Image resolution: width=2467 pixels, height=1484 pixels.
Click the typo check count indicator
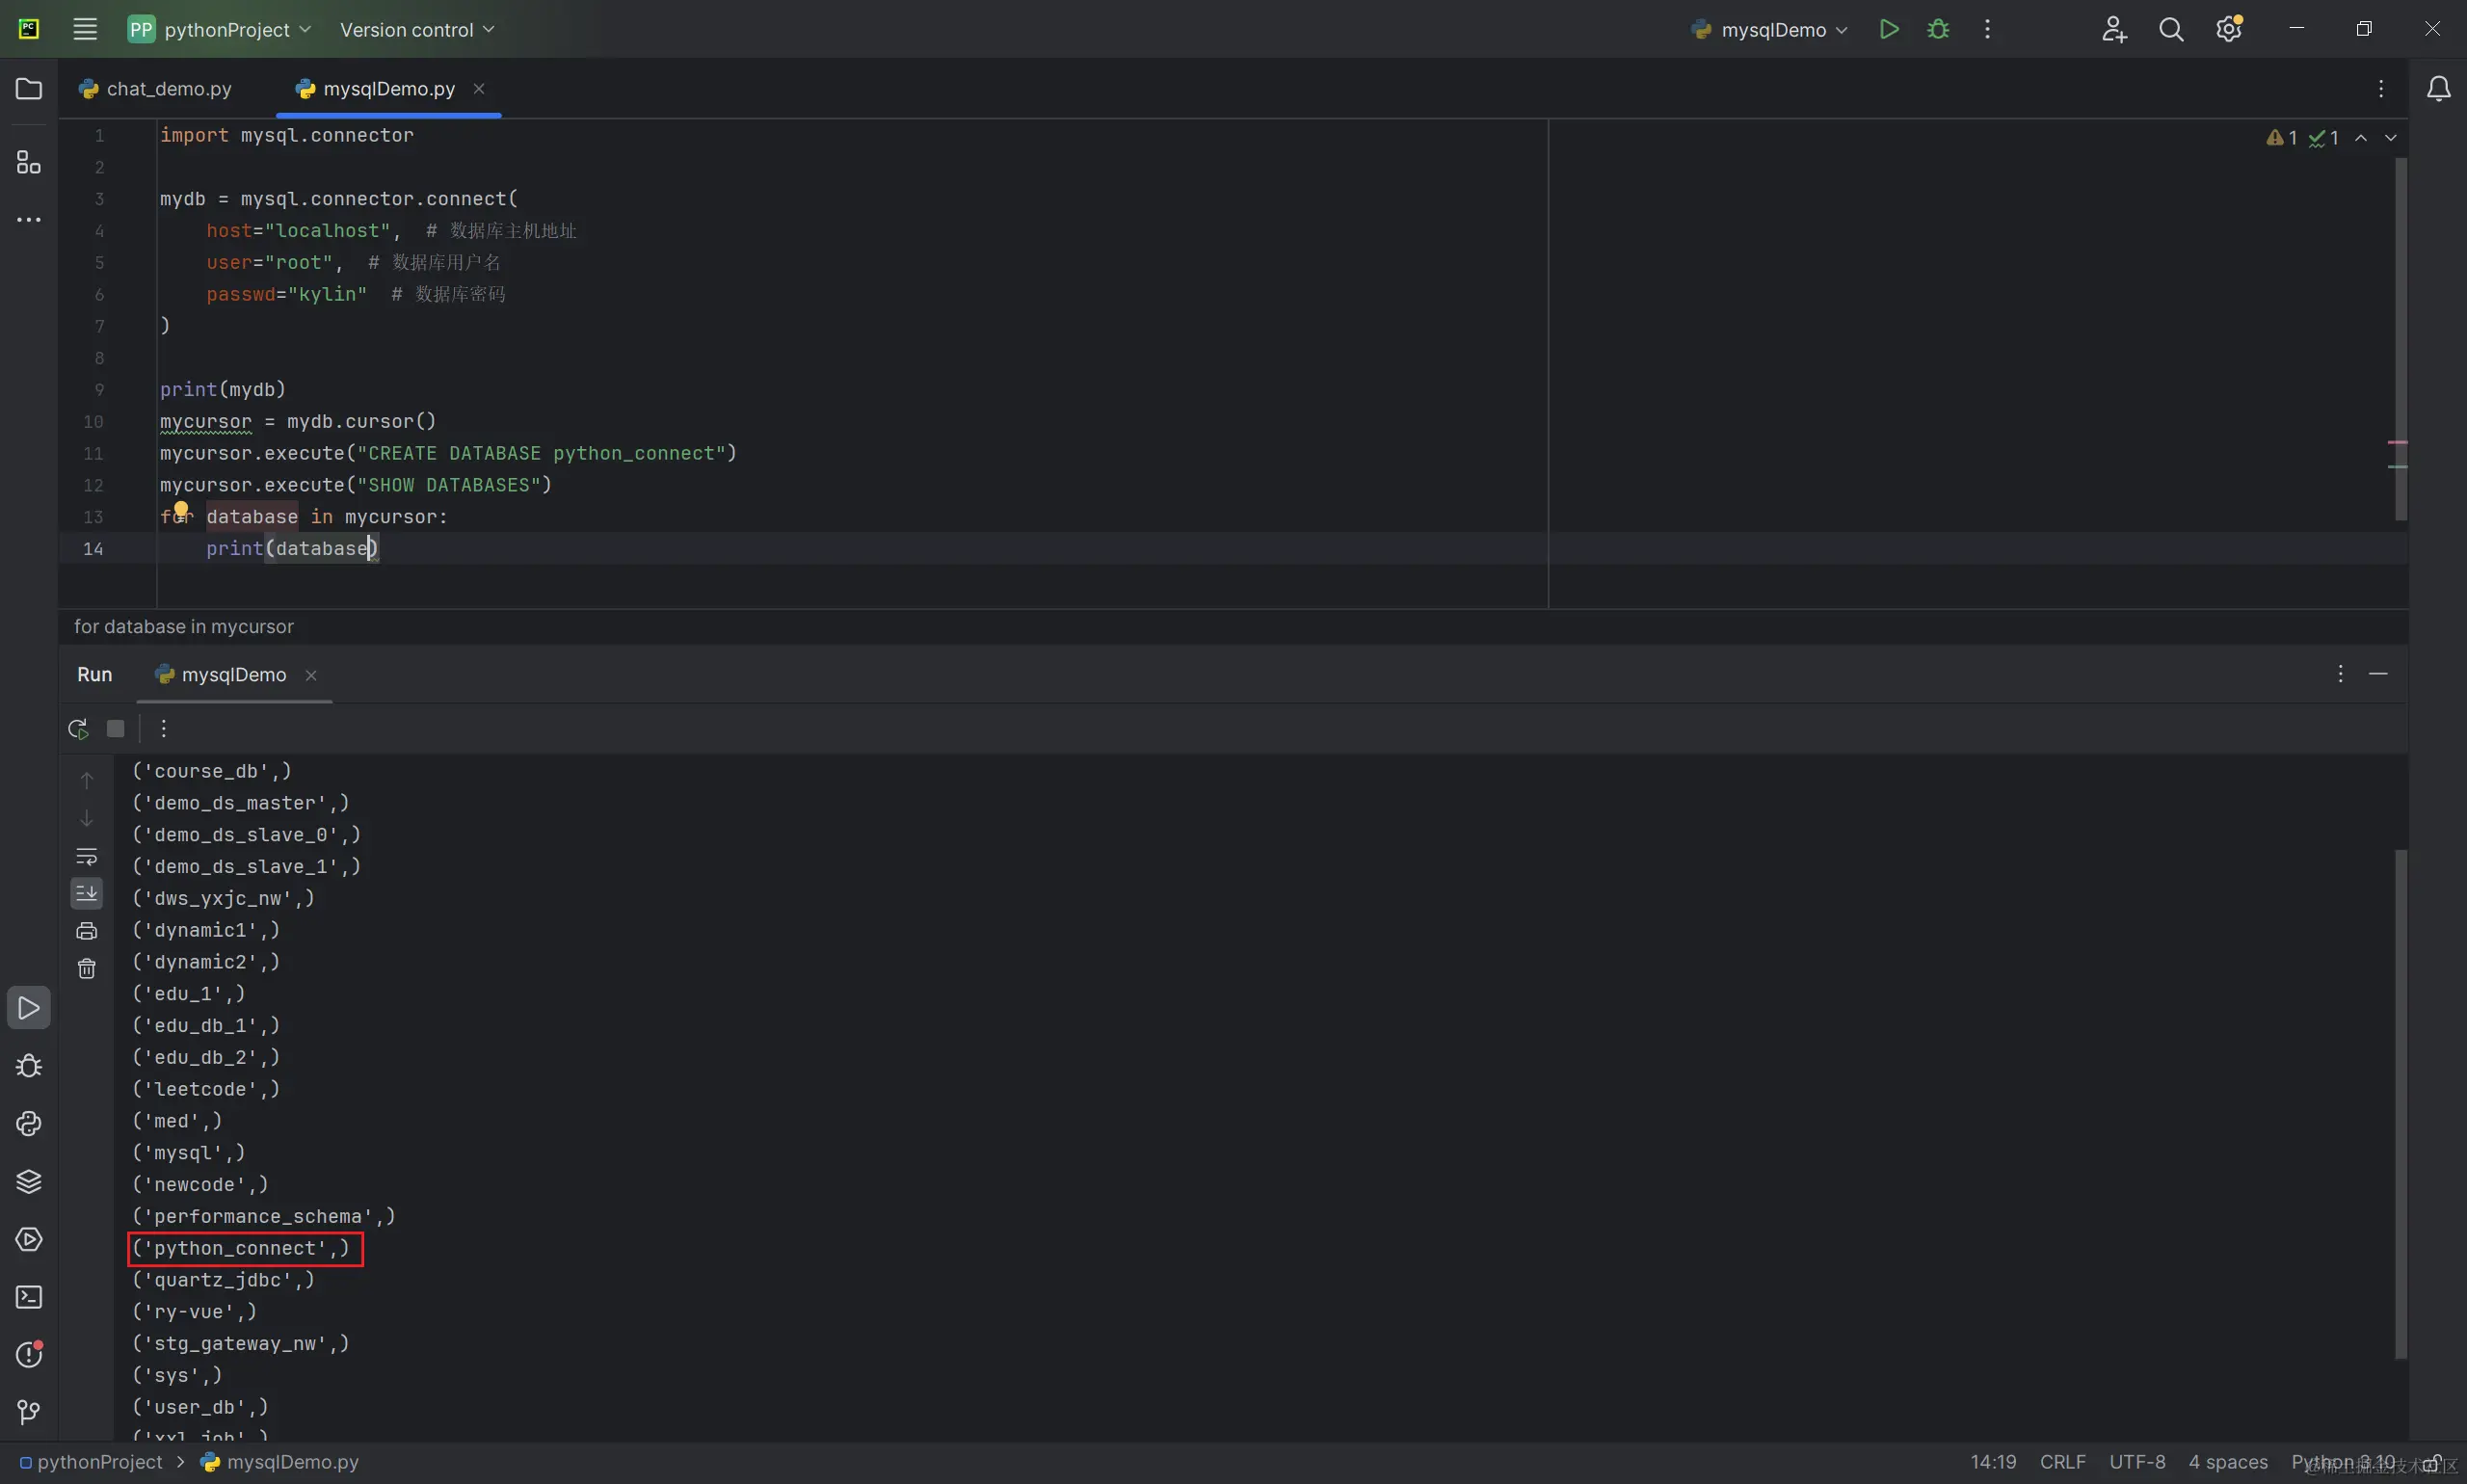click(x=2324, y=138)
